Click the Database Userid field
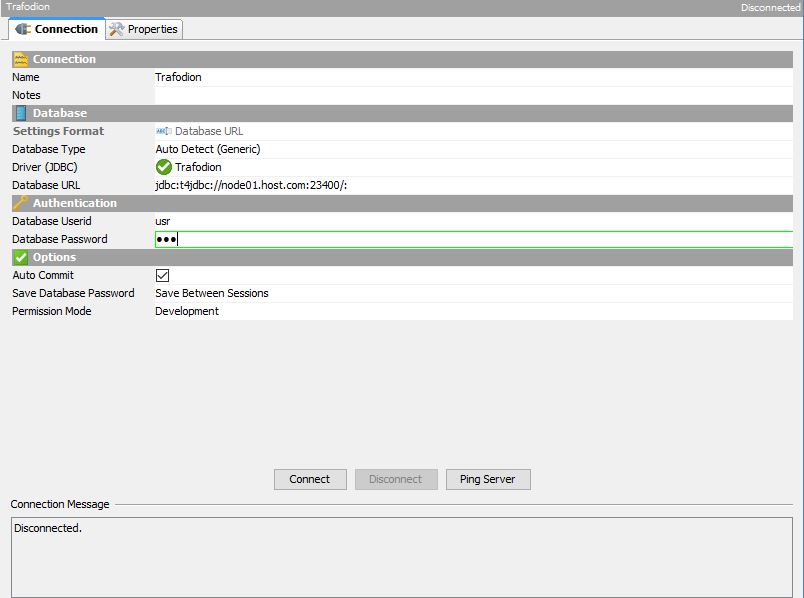 coord(470,221)
